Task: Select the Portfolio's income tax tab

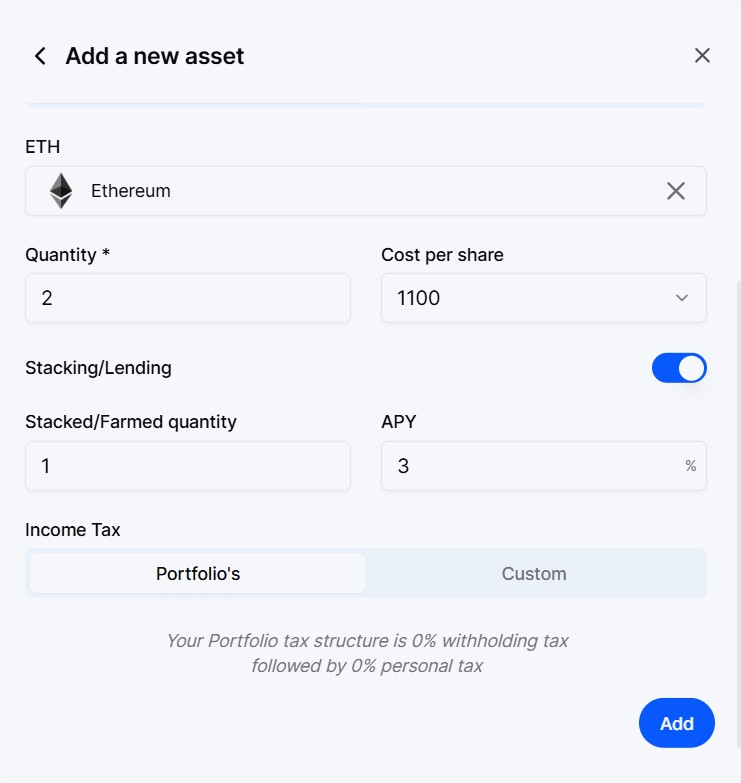Action: (x=198, y=573)
